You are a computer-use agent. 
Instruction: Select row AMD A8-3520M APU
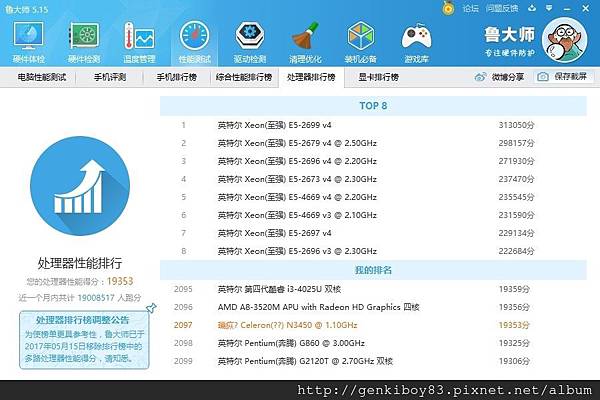373,307
